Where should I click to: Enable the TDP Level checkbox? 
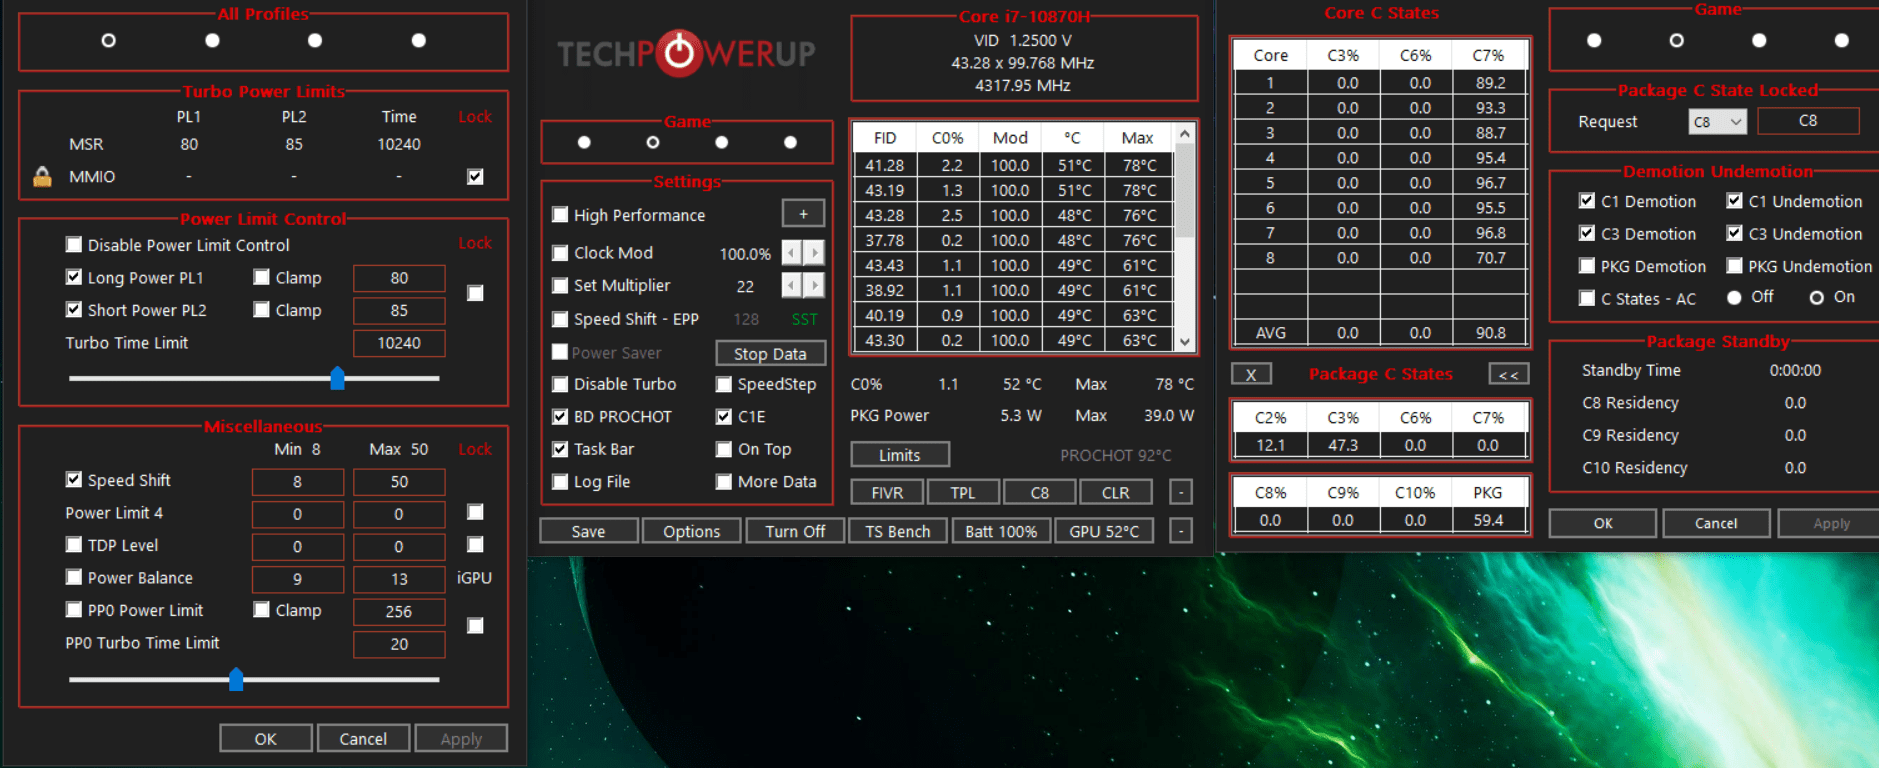tap(74, 545)
